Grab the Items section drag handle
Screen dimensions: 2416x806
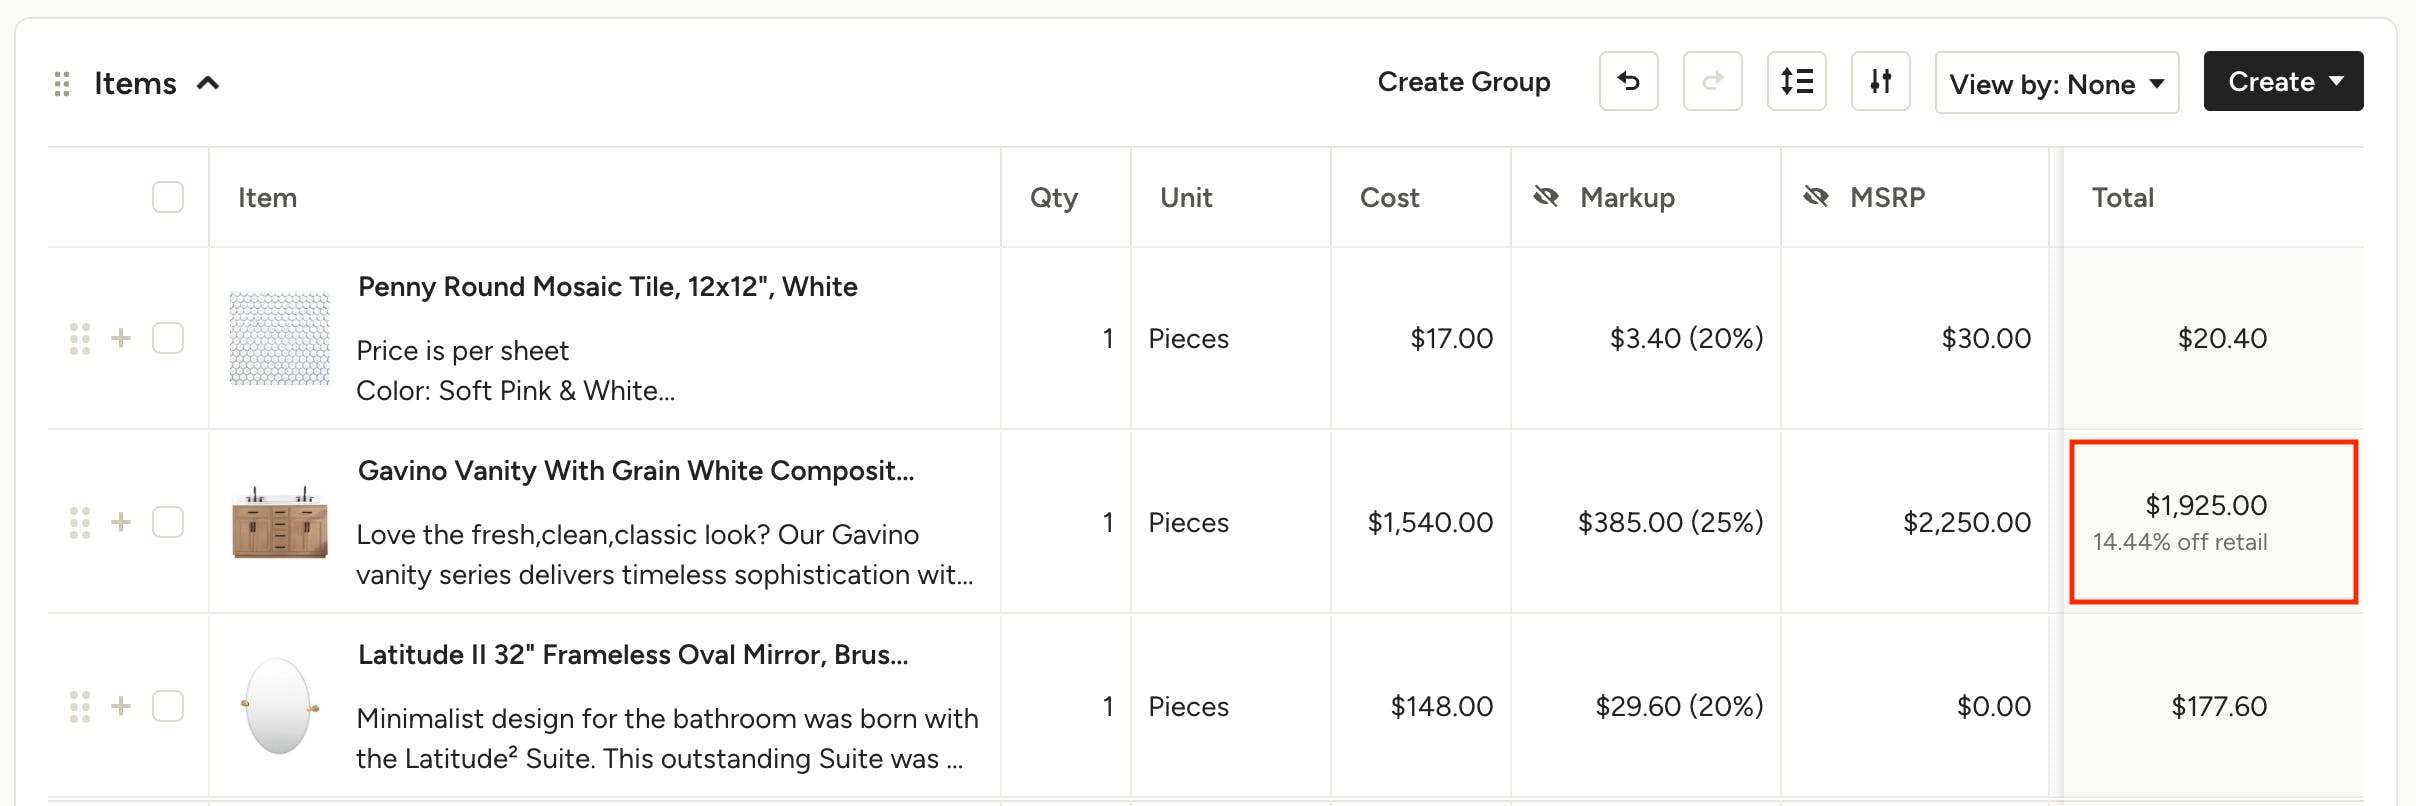pyautogui.click(x=62, y=84)
